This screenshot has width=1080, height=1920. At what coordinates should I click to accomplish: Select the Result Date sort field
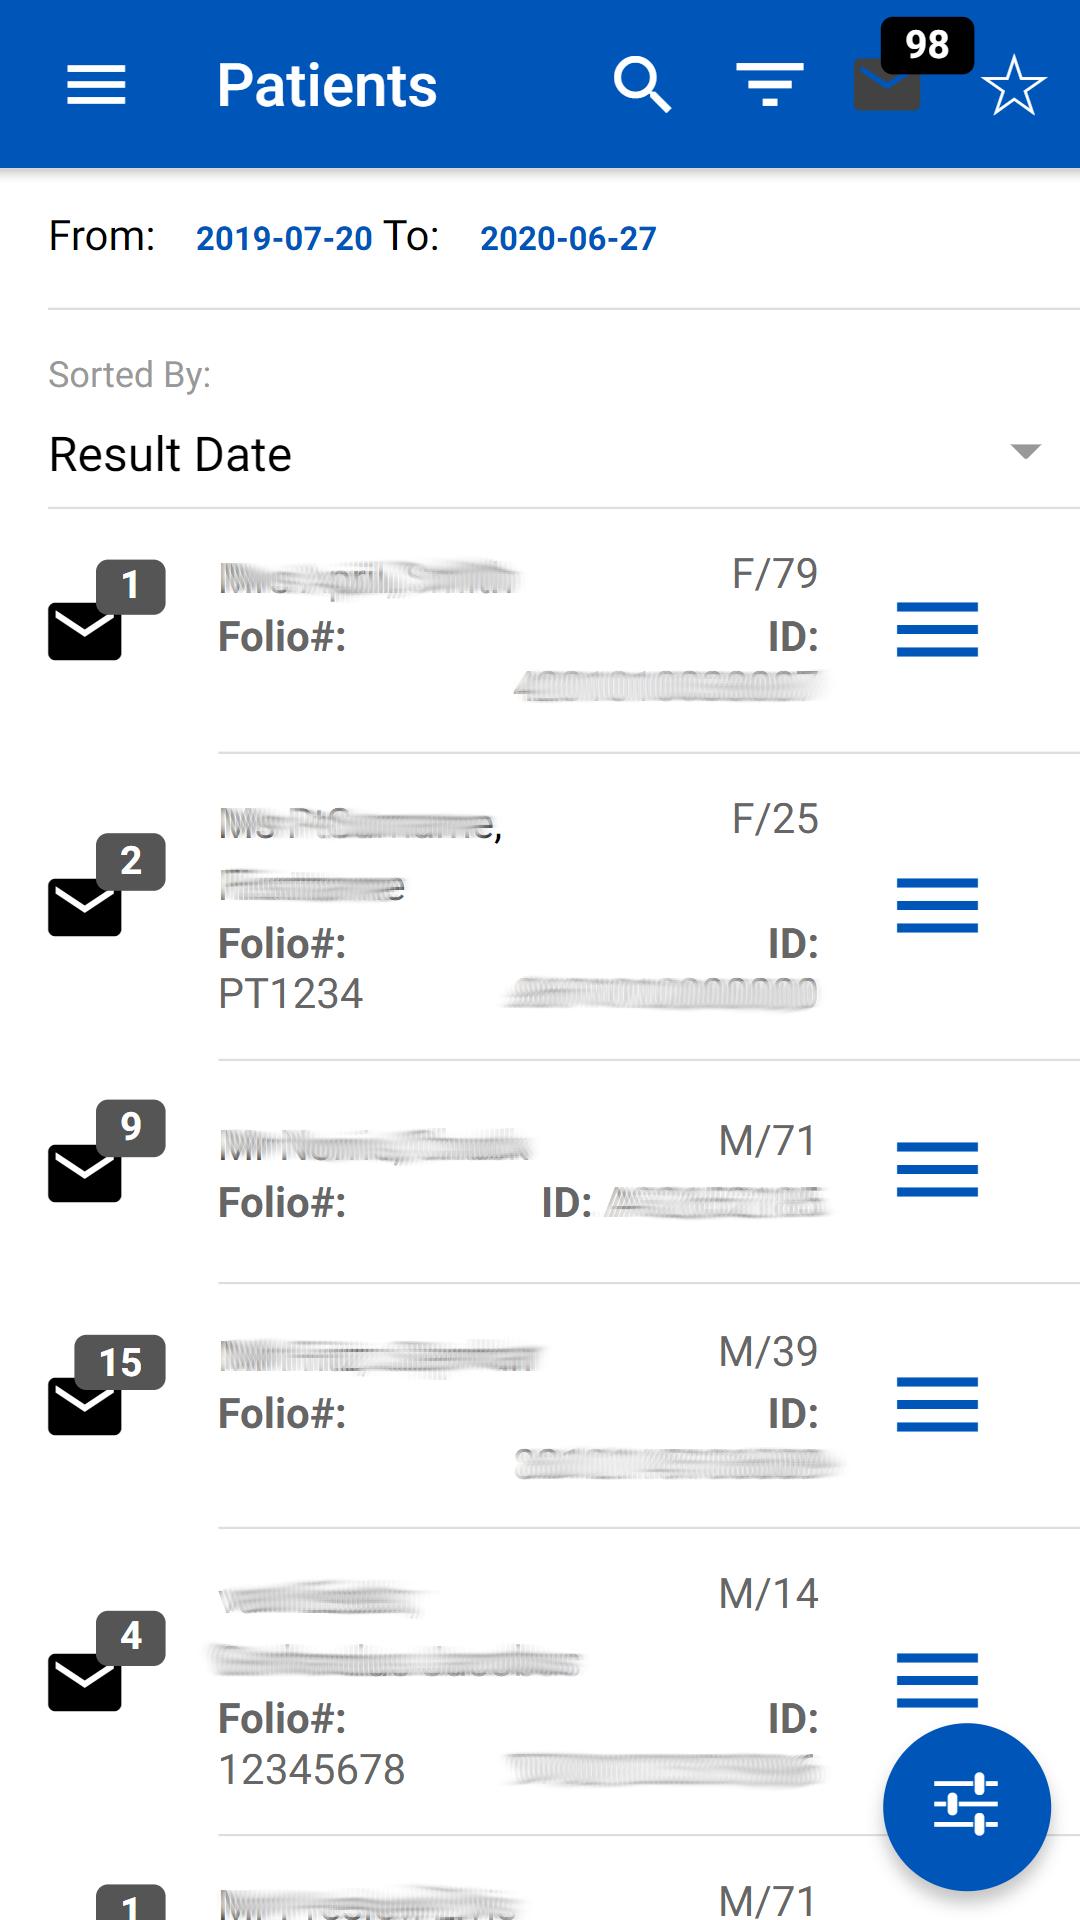(545, 455)
